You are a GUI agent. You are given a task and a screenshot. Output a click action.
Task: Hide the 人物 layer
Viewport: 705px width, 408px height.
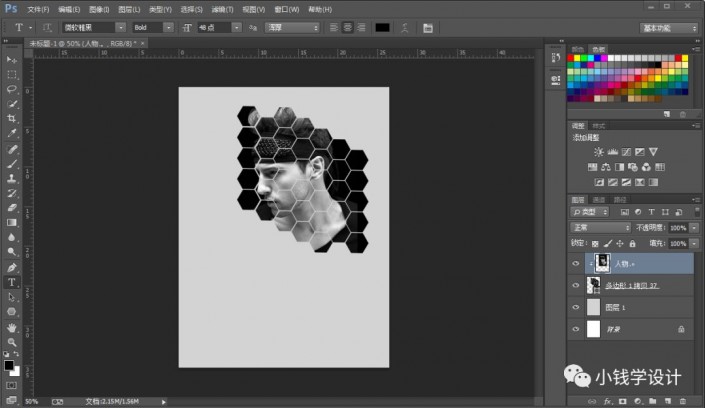coord(576,263)
